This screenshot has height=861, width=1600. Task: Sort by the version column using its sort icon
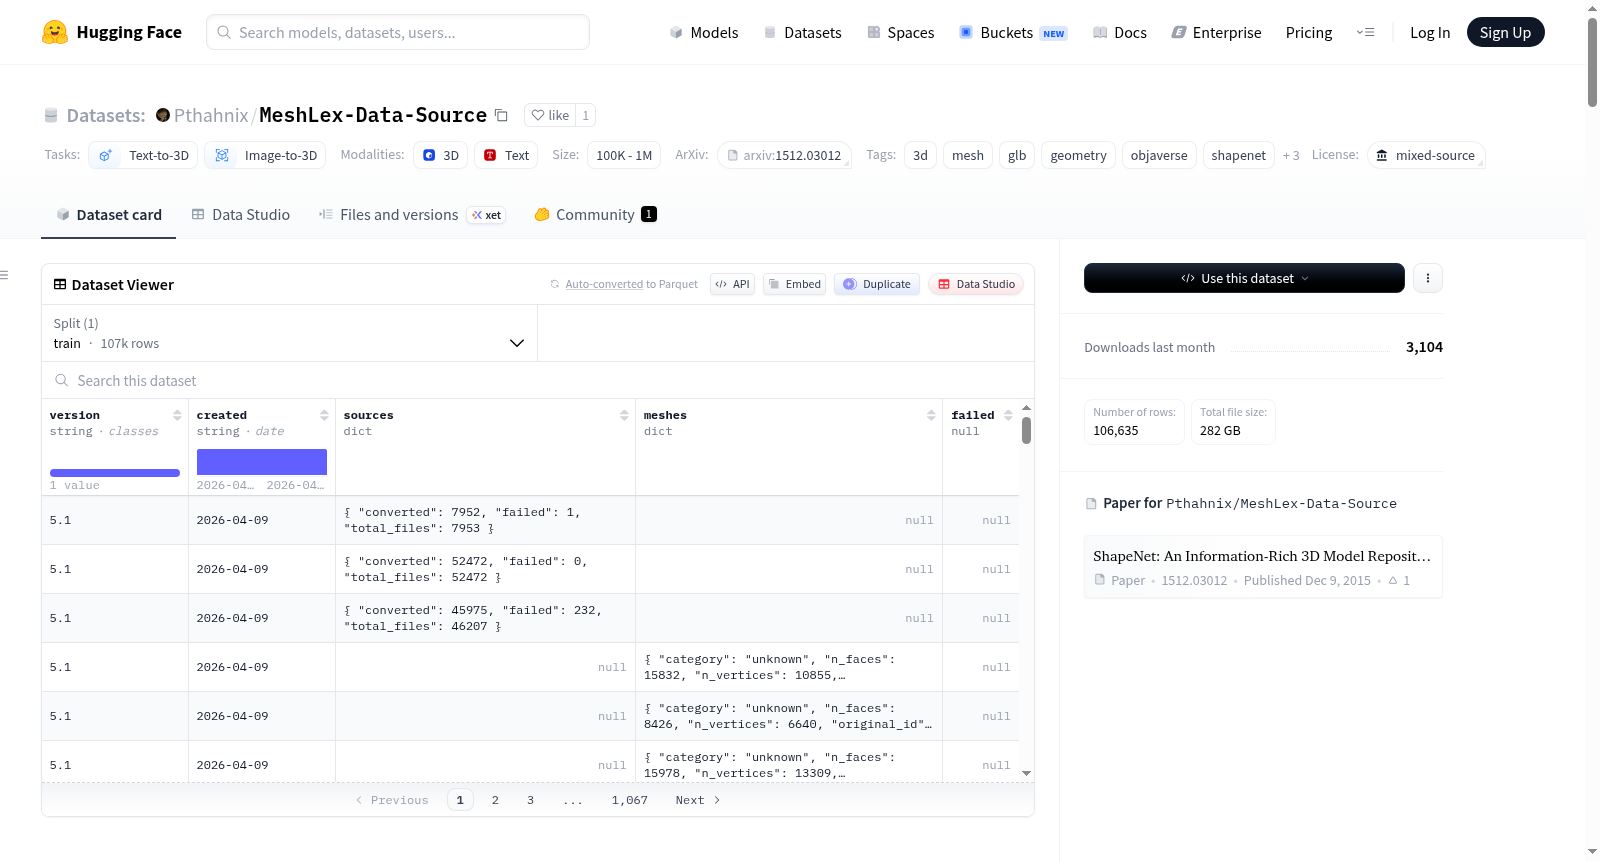(x=177, y=415)
